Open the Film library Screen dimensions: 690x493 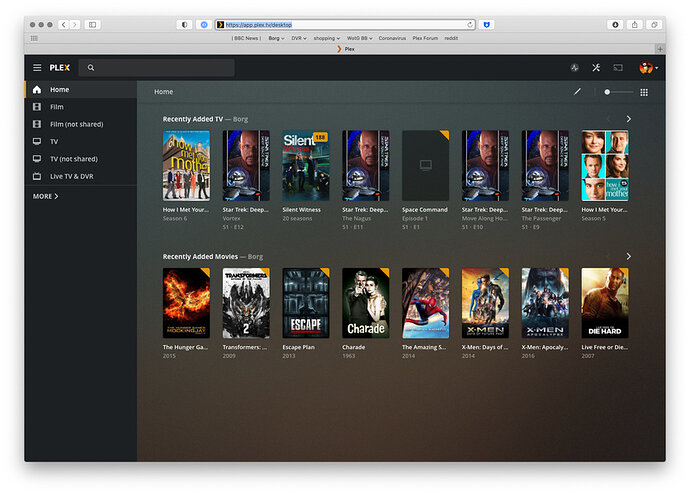click(81, 107)
